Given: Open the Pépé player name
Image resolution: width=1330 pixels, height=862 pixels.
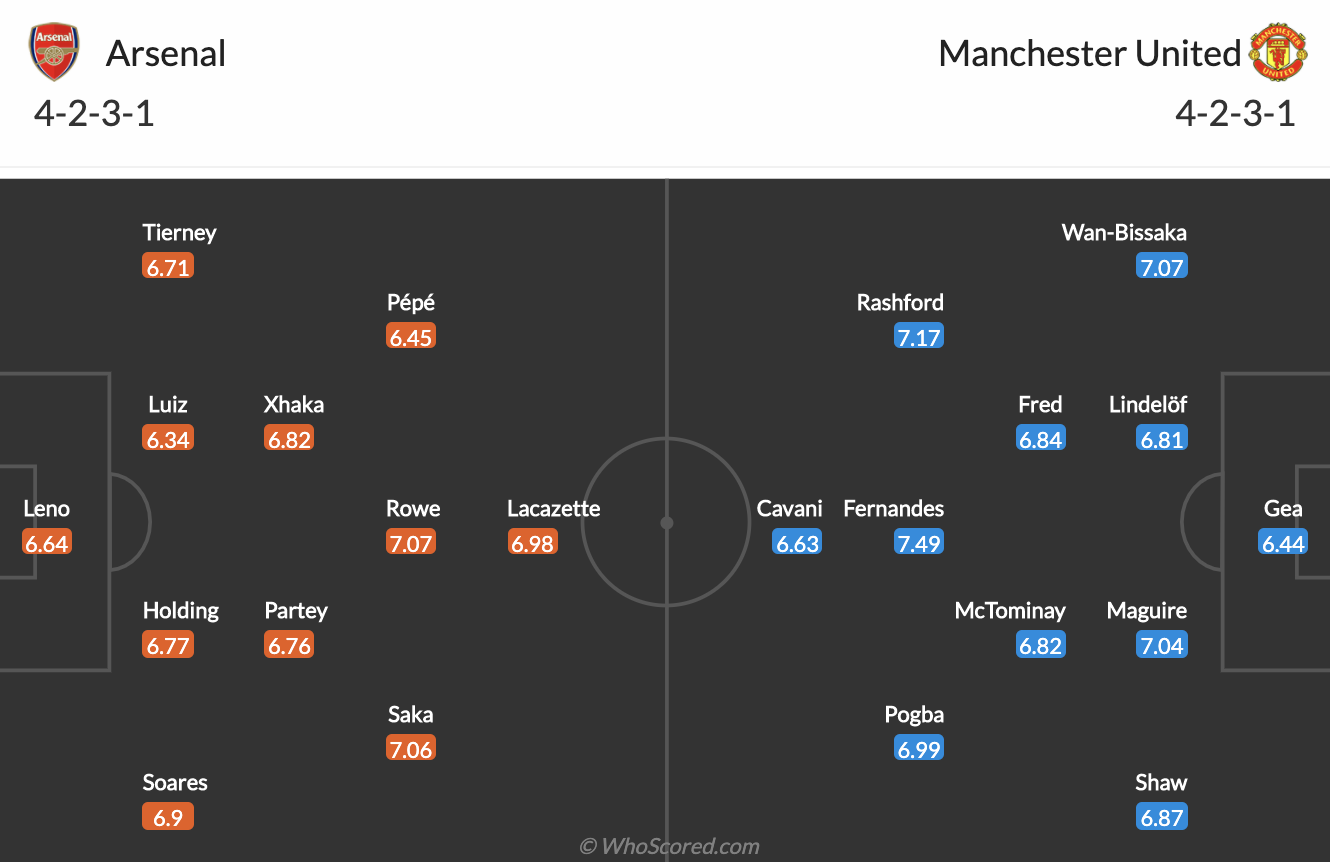Looking at the screenshot, I should [411, 302].
